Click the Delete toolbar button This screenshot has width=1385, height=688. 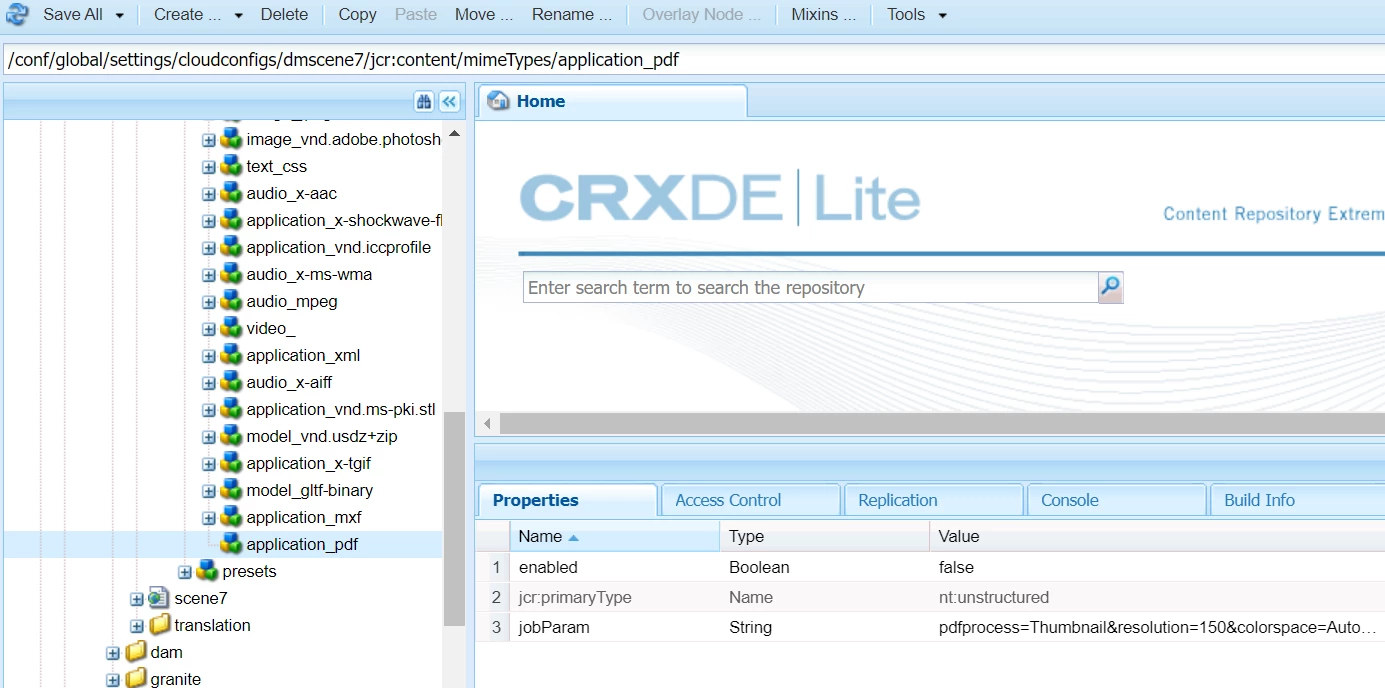pyautogui.click(x=285, y=14)
